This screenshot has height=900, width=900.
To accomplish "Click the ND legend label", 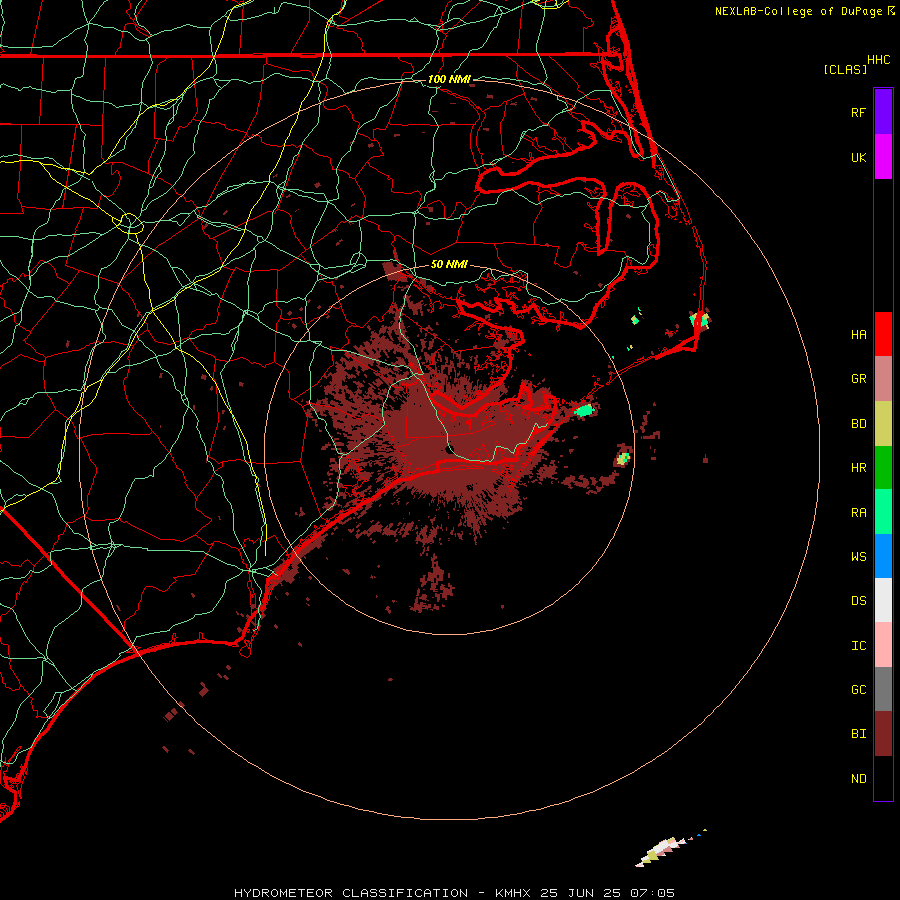I will (858, 779).
